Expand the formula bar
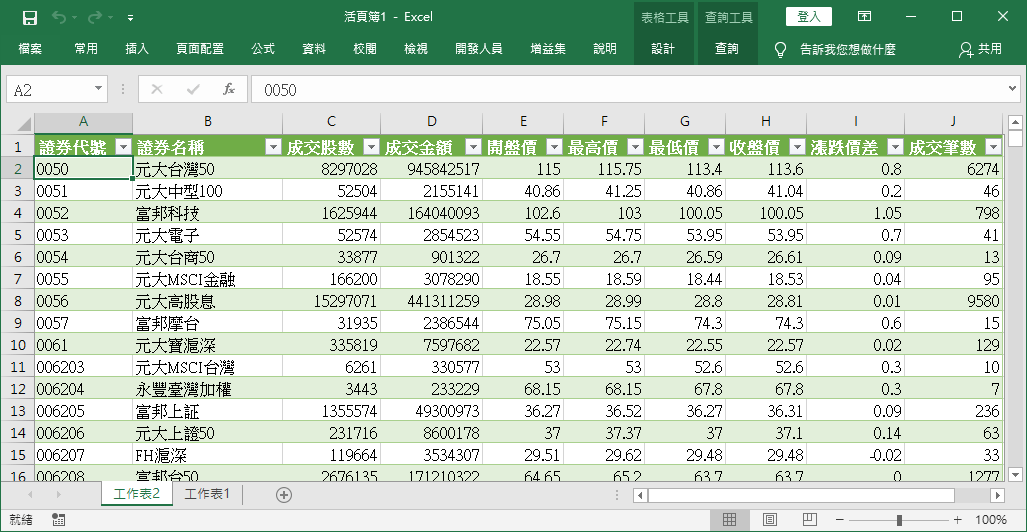 click(1013, 89)
